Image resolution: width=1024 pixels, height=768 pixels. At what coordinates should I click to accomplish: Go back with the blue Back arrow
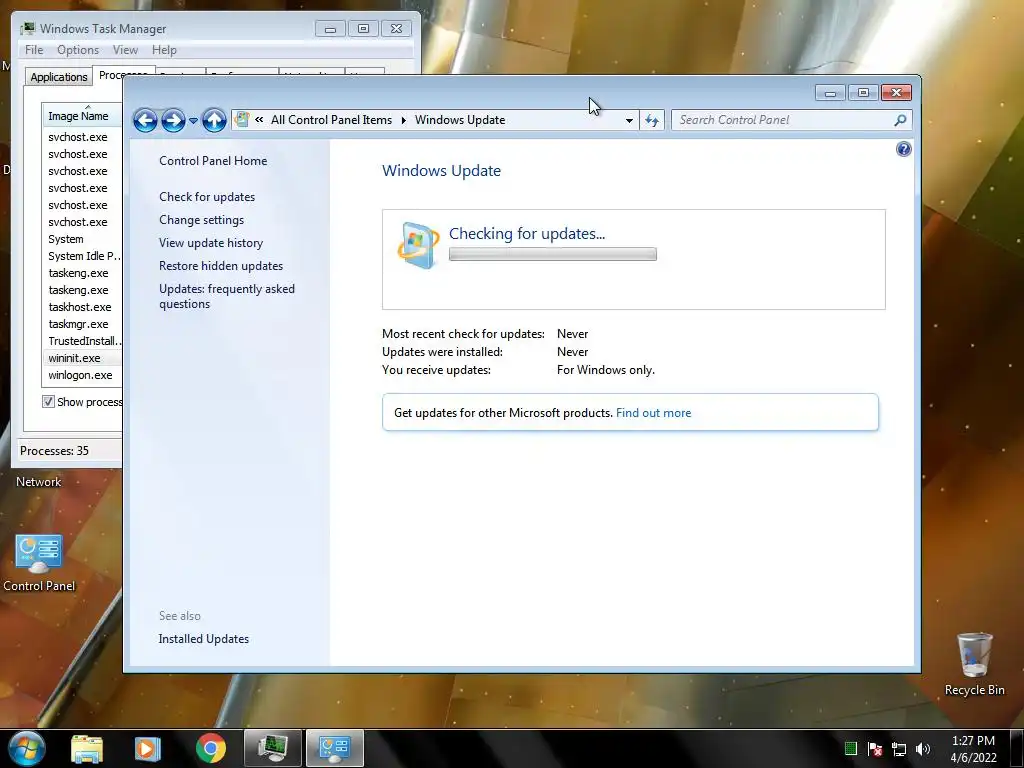(145, 120)
